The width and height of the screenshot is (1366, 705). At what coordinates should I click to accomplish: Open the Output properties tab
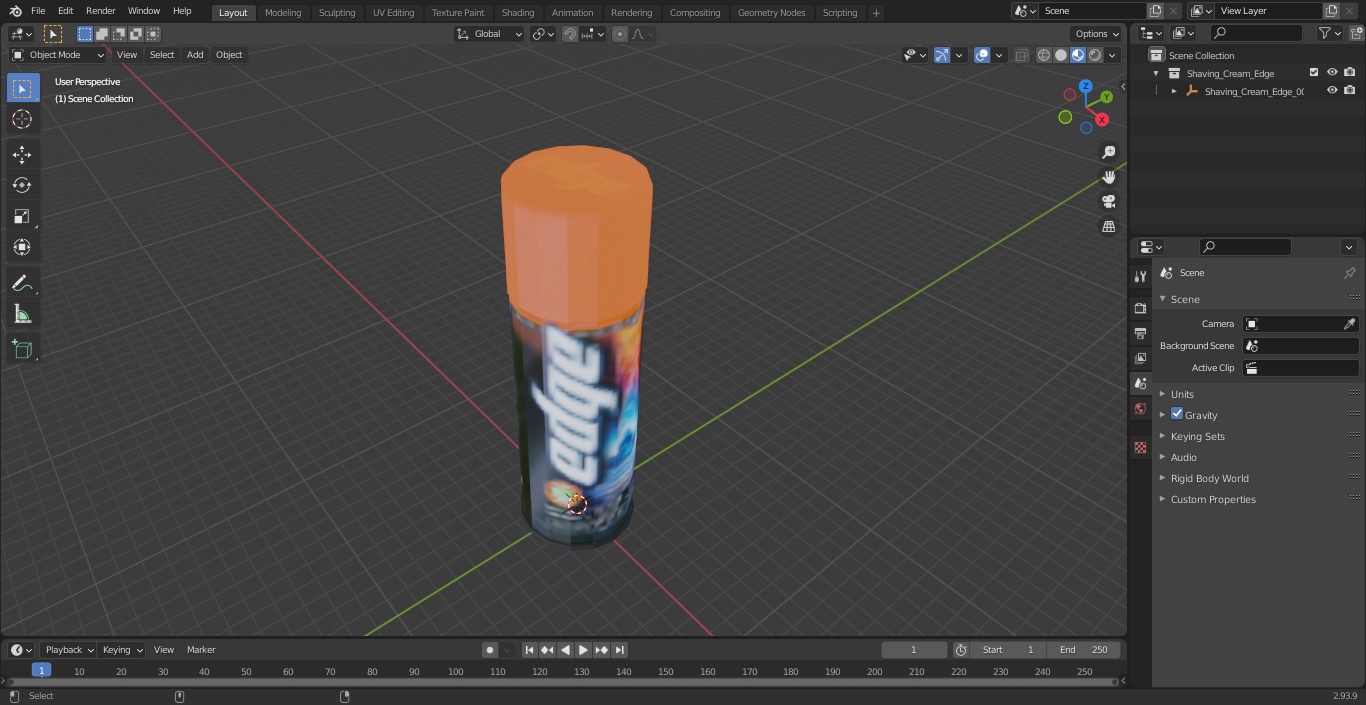(x=1140, y=333)
